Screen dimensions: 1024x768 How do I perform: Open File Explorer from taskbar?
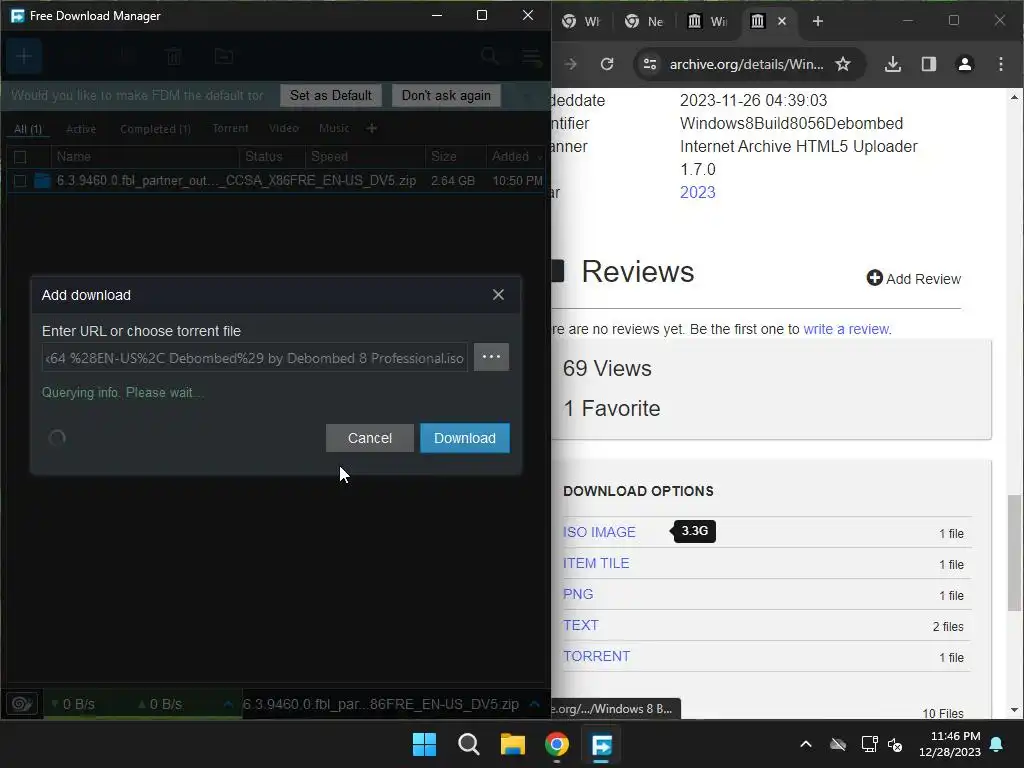(x=513, y=744)
